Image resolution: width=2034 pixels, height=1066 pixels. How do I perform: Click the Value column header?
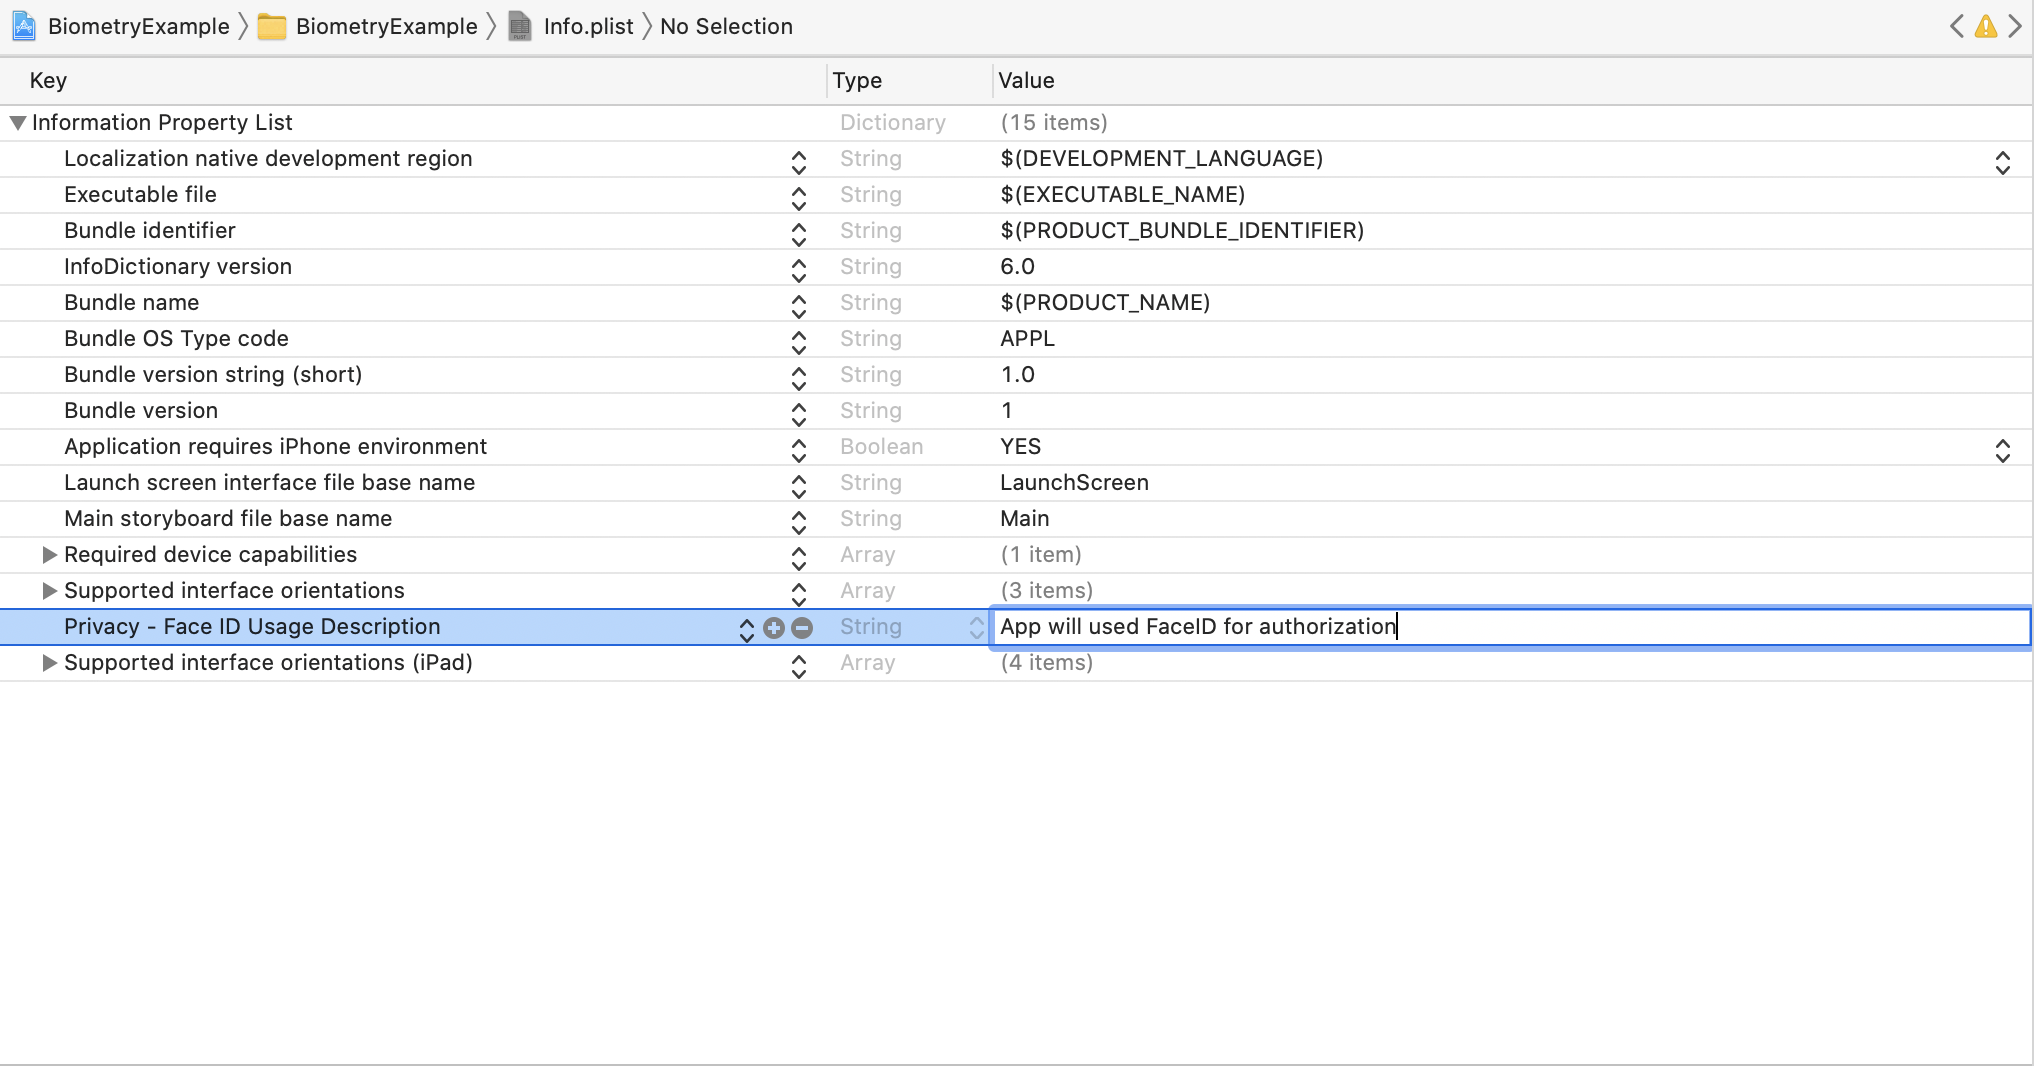point(1026,81)
